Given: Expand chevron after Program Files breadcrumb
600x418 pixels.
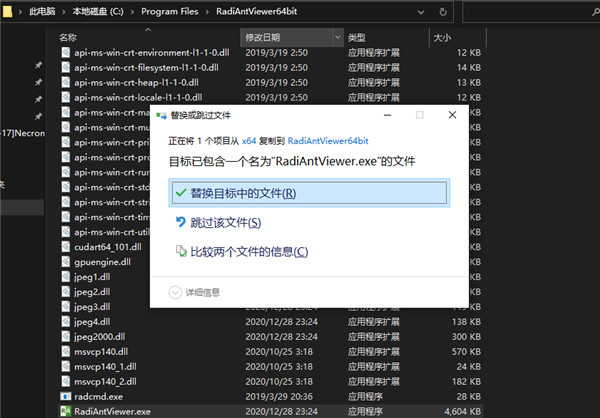Looking at the screenshot, I should 207,12.
